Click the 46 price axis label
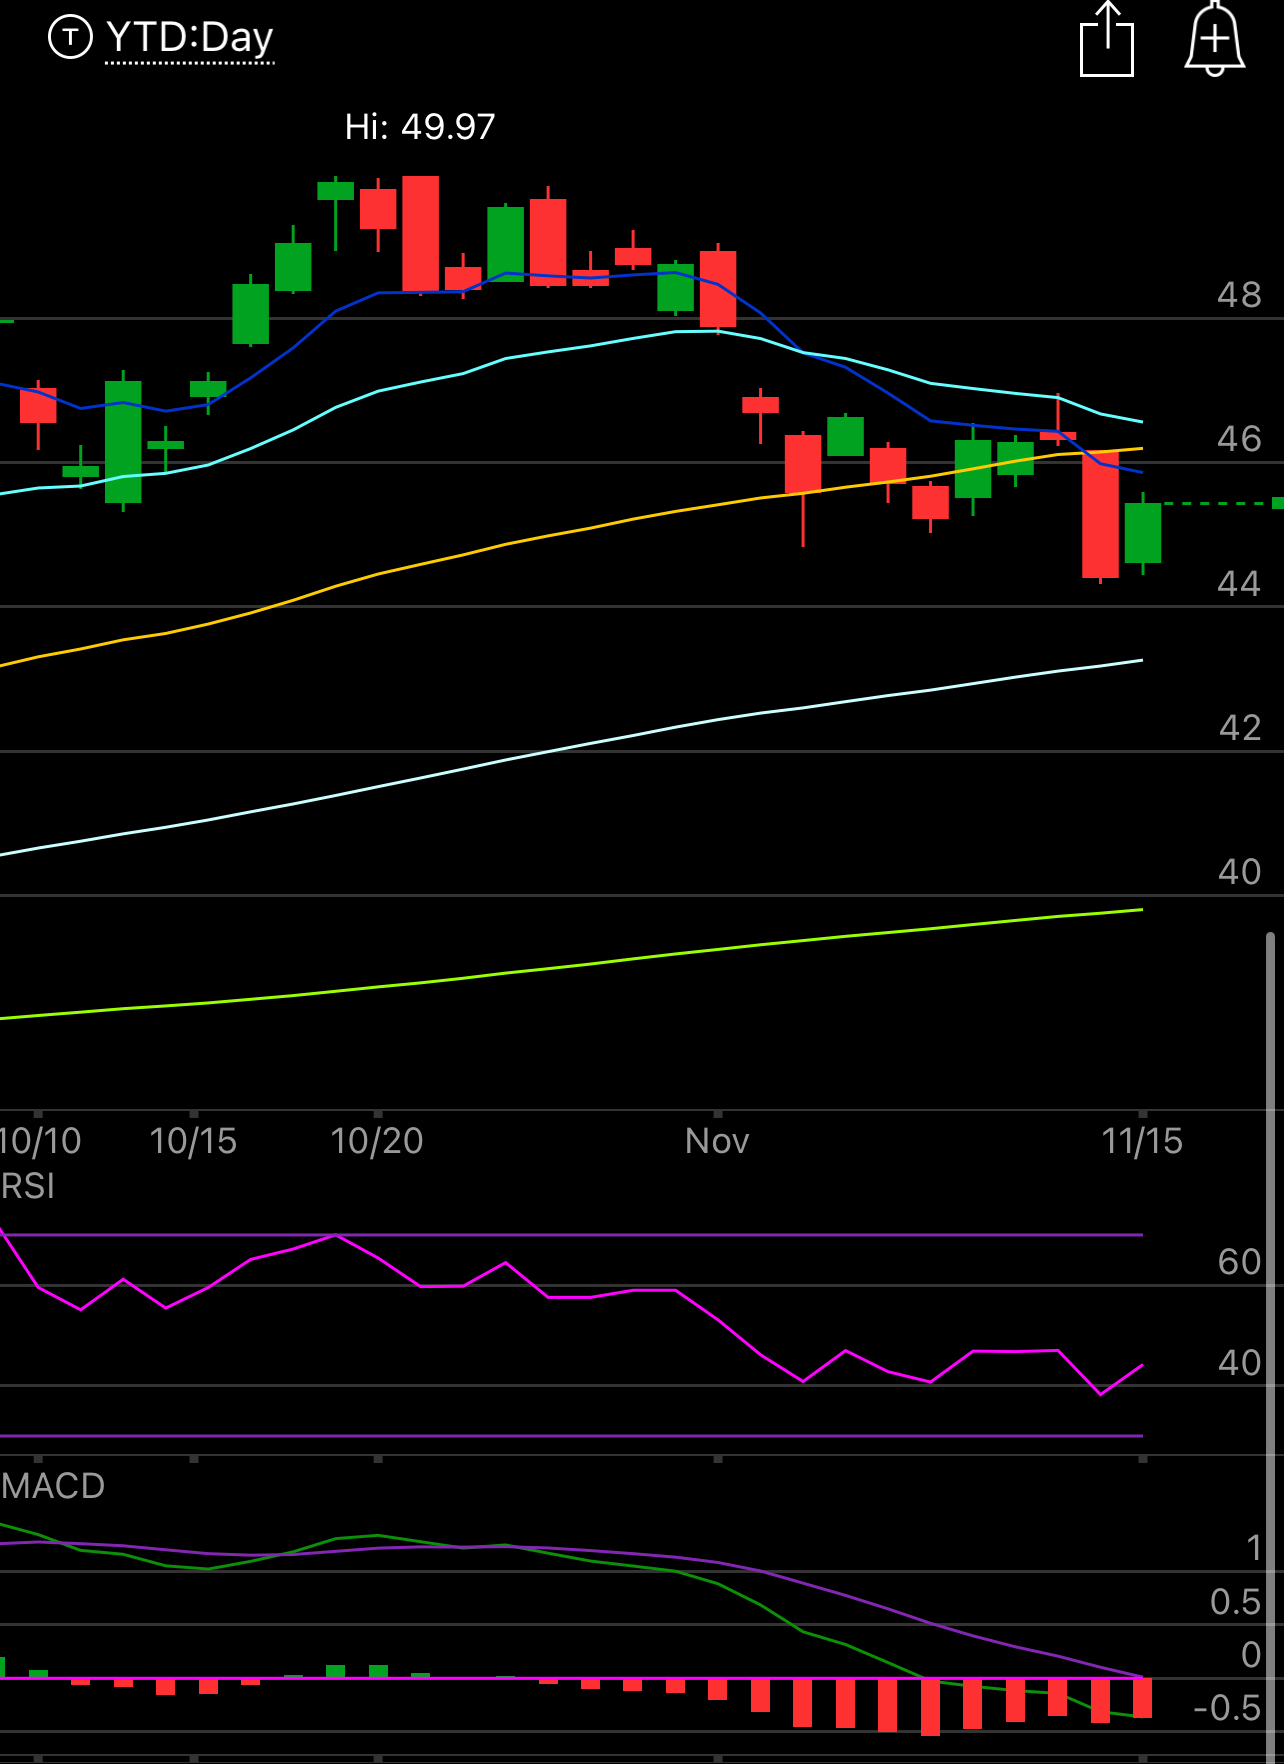 (x=1239, y=439)
